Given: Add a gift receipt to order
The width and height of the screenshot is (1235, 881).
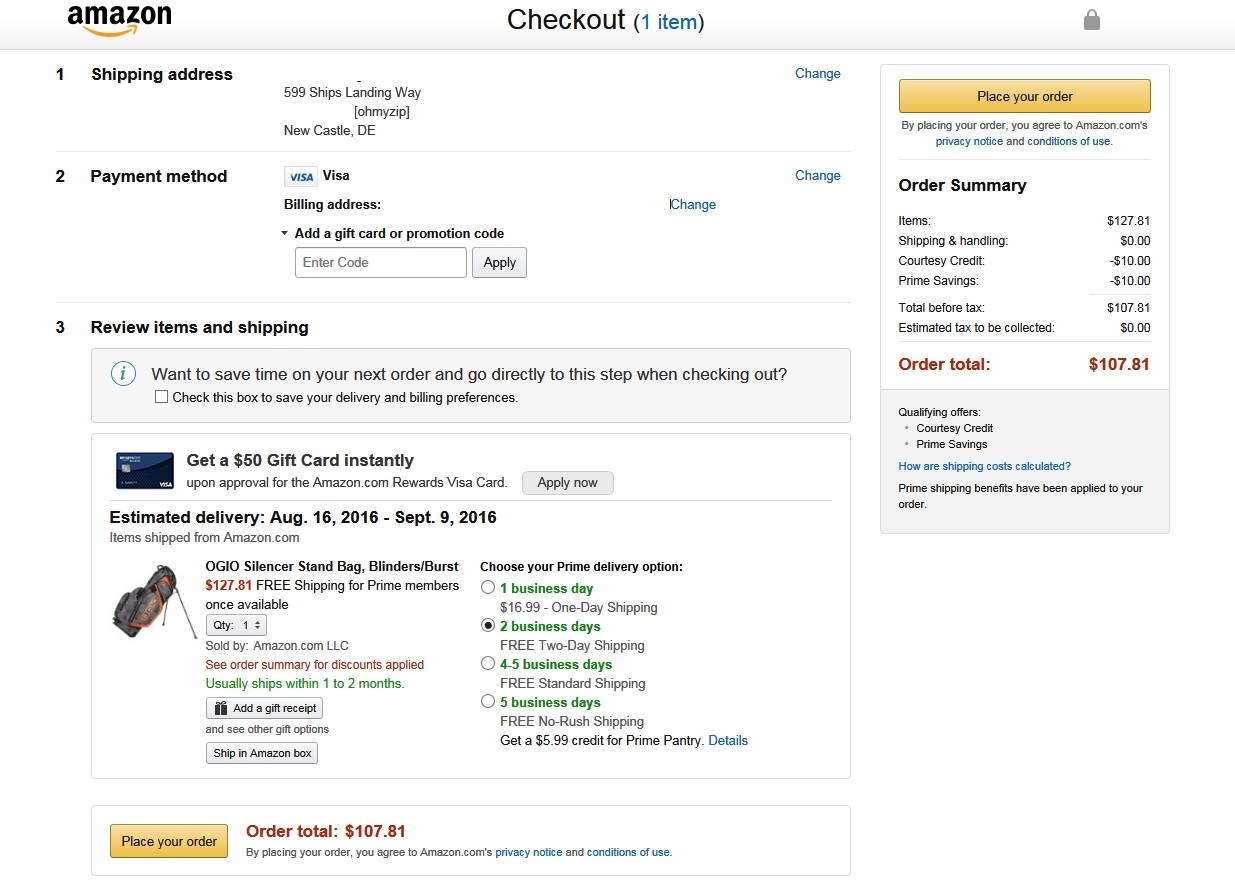Looking at the screenshot, I should click(265, 708).
